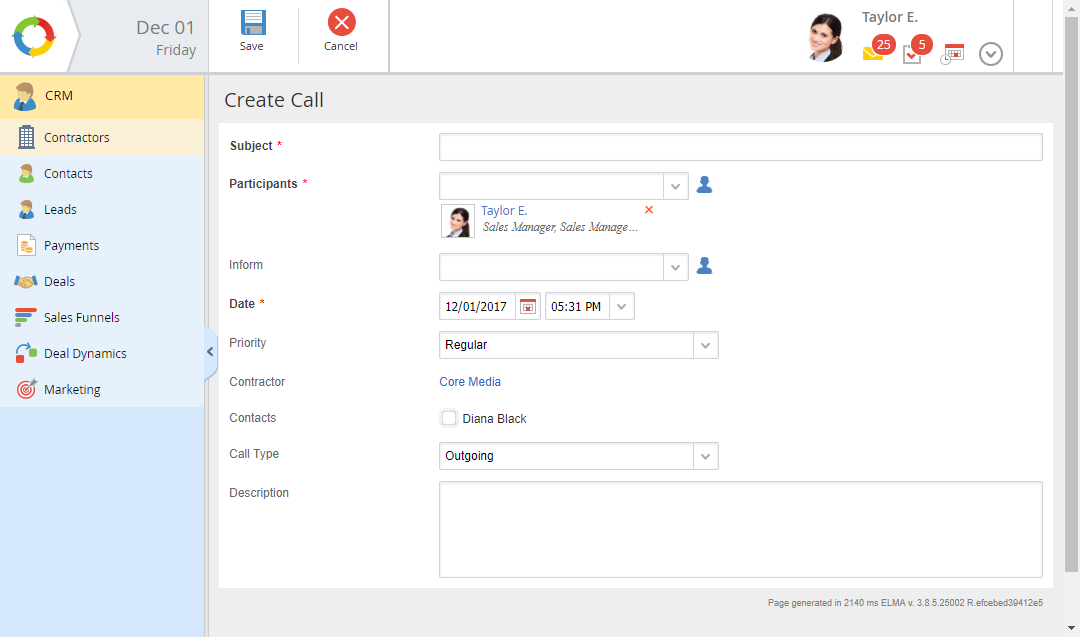Screen dimensions: 1080x637
Task: Open the tasks icon with badge 5
Action: pos(912,54)
